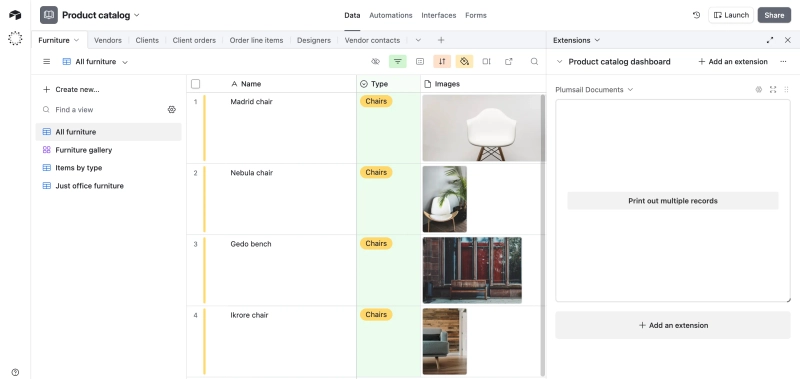Show more tables chevron
Screen dimensions: 800x379
tap(418, 40)
